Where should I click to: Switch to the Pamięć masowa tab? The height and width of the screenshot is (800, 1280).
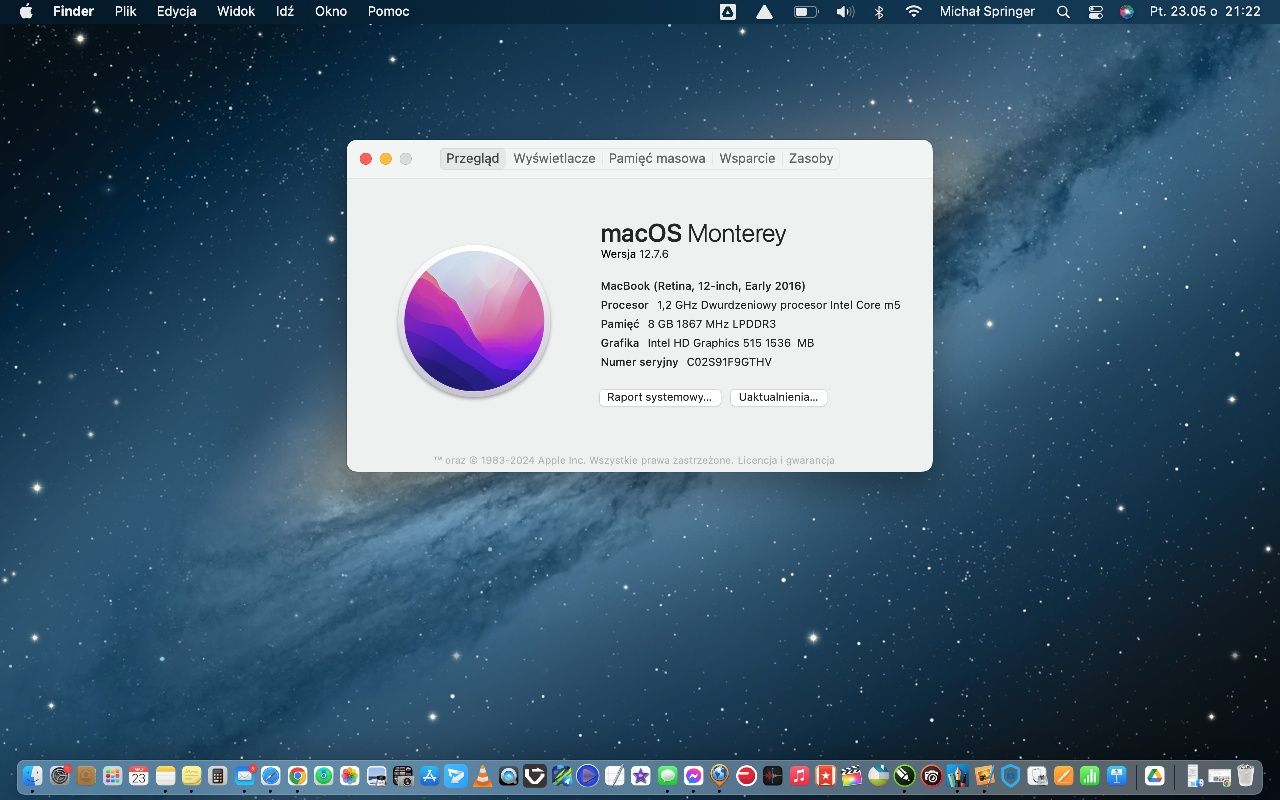[657, 158]
